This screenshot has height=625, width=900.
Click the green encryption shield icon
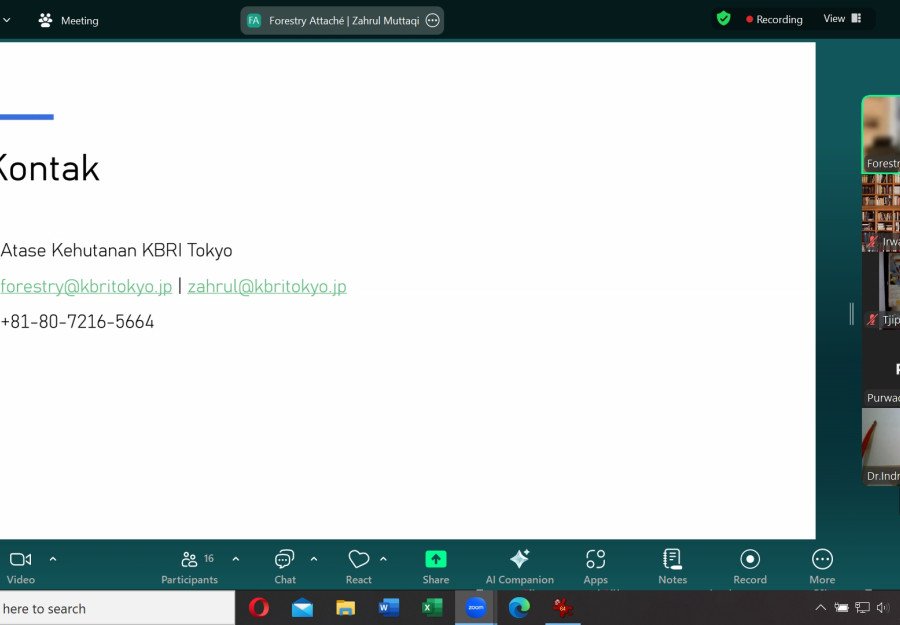723,19
